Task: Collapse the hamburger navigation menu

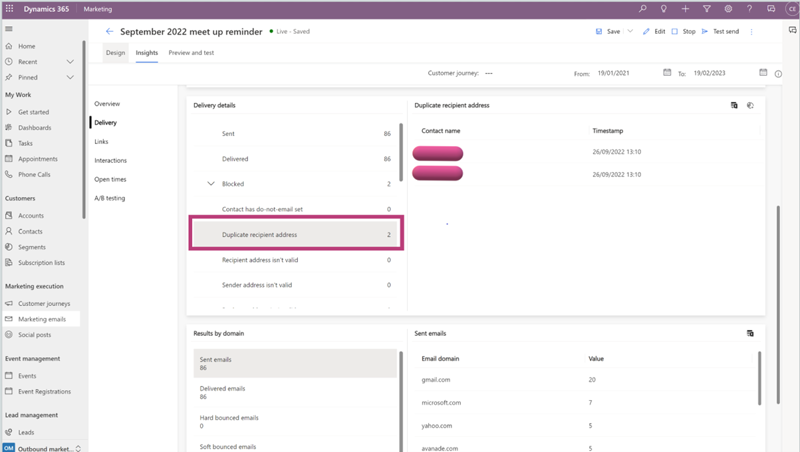Action: [x=9, y=29]
